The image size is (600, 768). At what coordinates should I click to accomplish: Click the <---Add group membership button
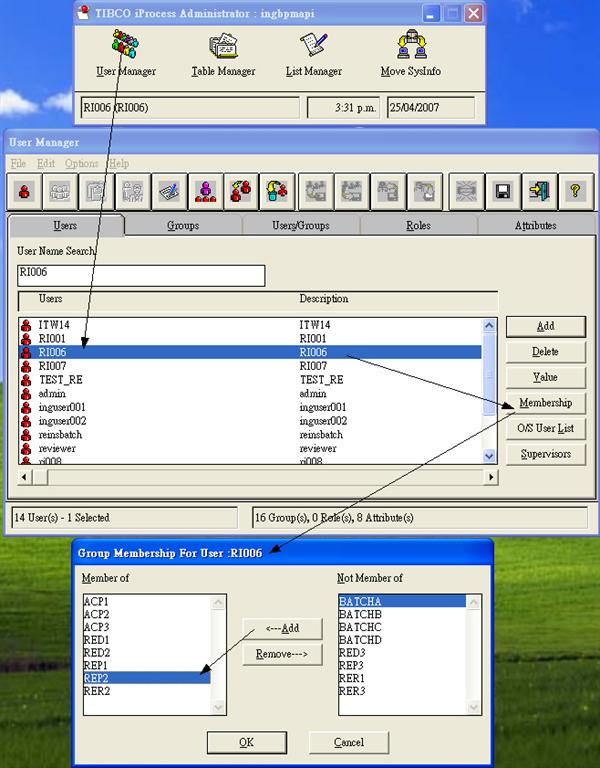tap(283, 628)
